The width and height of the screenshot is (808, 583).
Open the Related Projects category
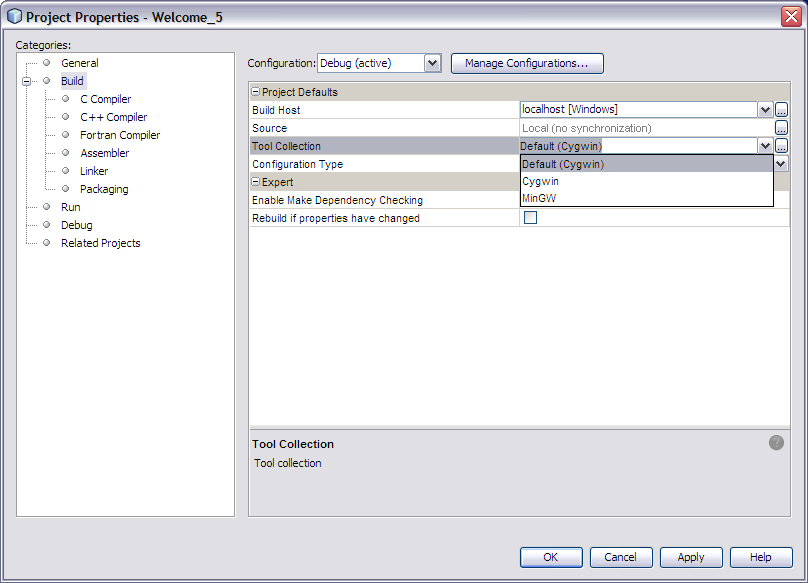pyautogui.click(x=100, y=243)
